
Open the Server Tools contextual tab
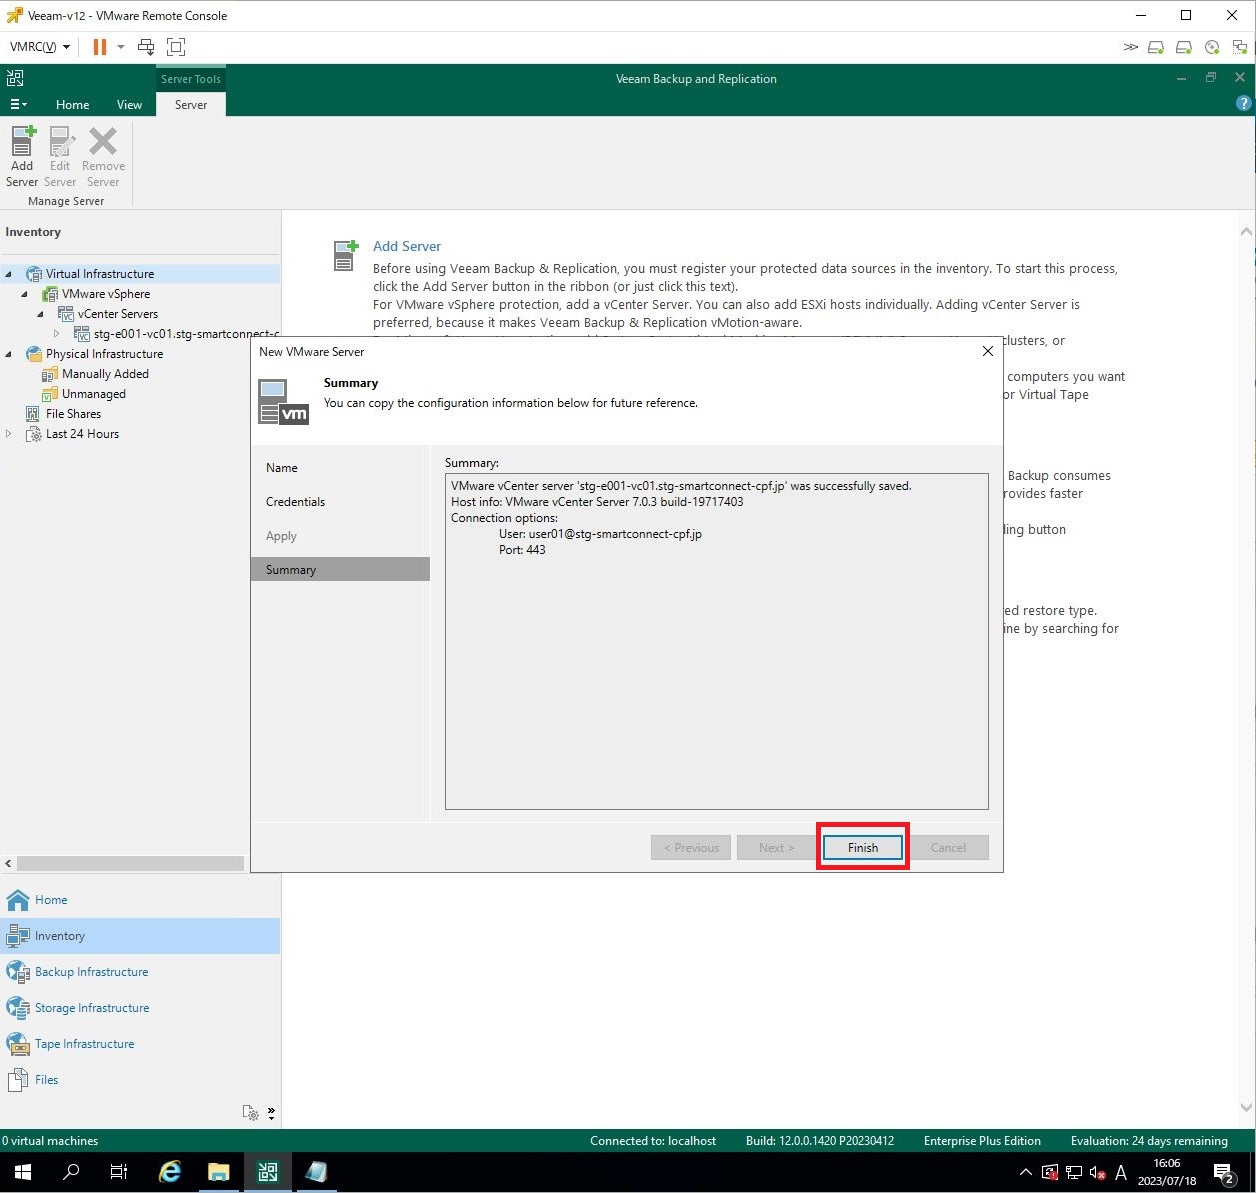click(191, 79)
